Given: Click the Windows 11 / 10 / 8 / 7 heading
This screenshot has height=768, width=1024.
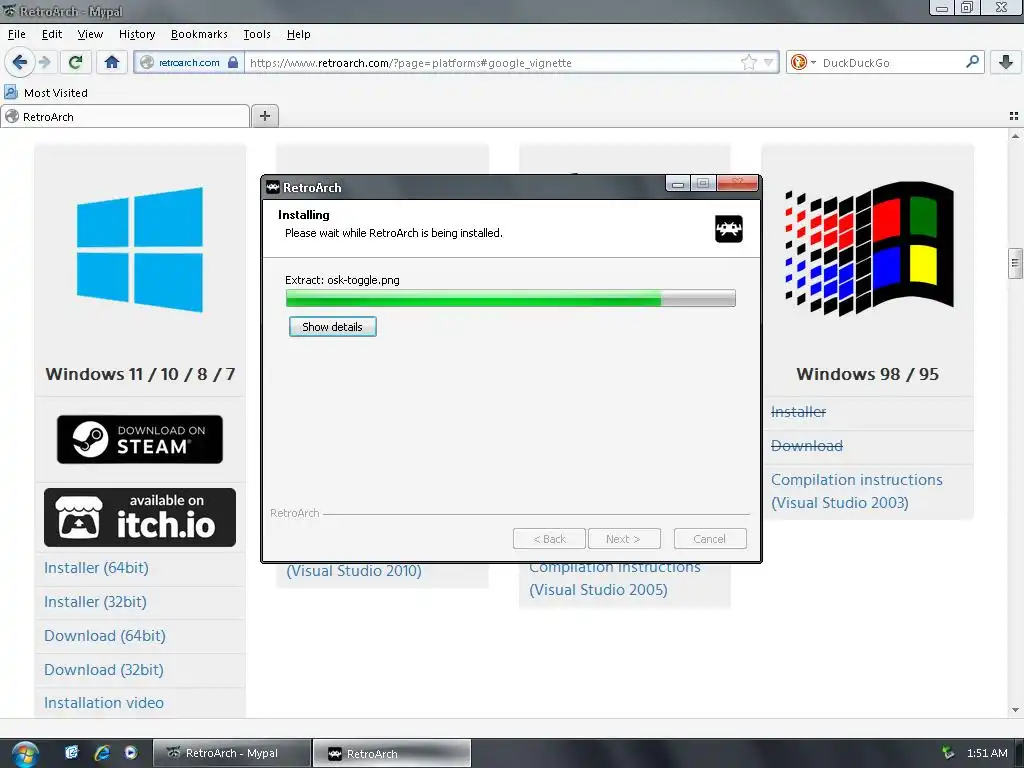Looking at the screenshot, I should pyautogui.click(x=140, y=374).
